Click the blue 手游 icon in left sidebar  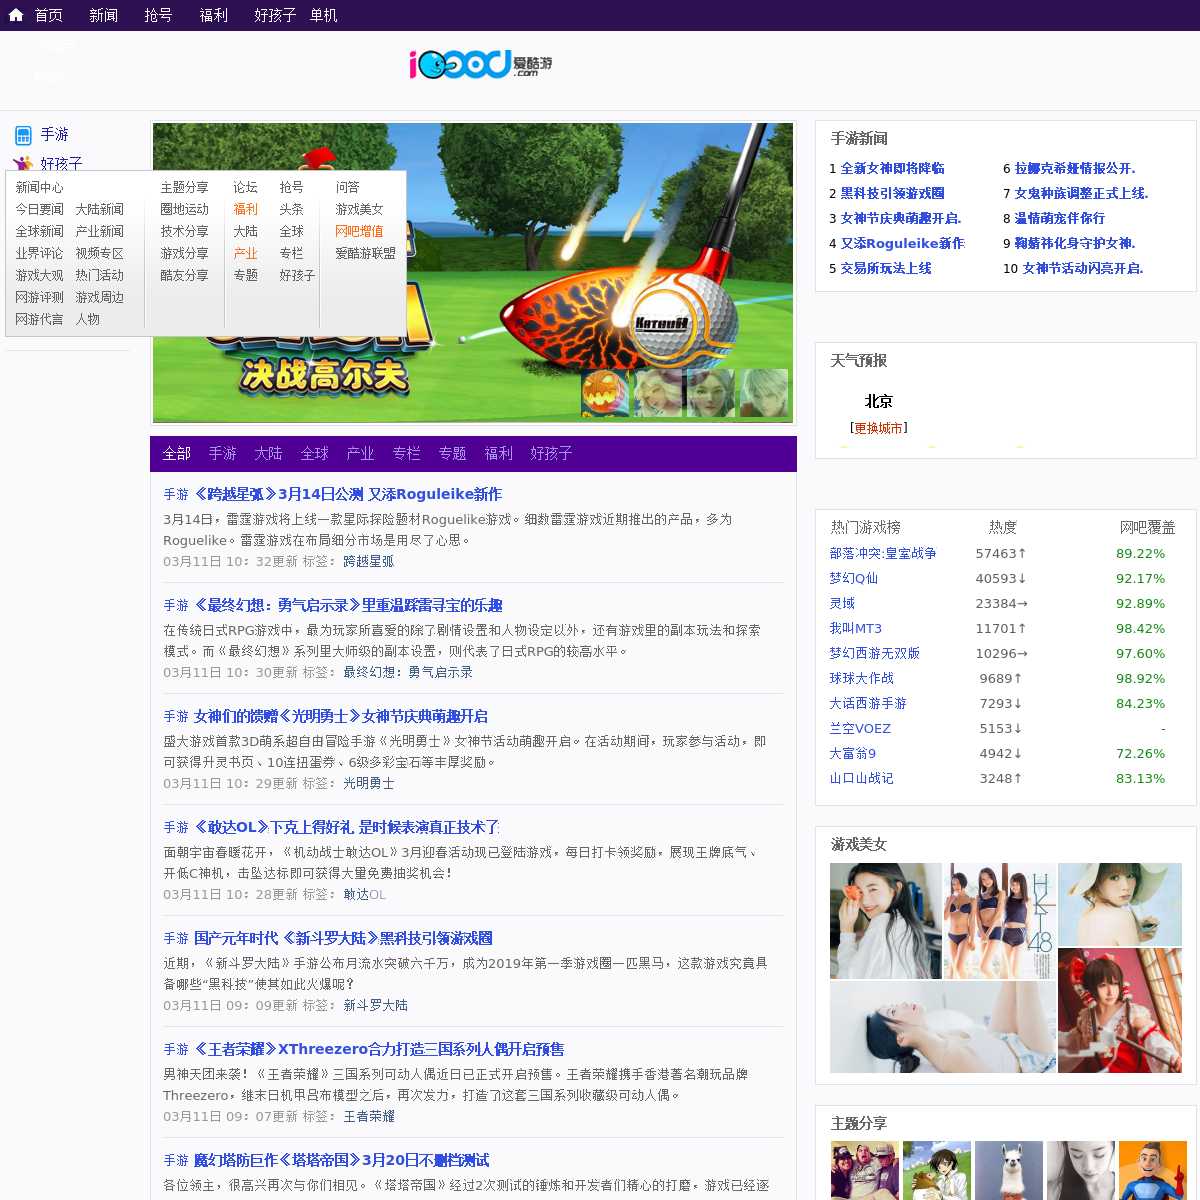(23, 135)
